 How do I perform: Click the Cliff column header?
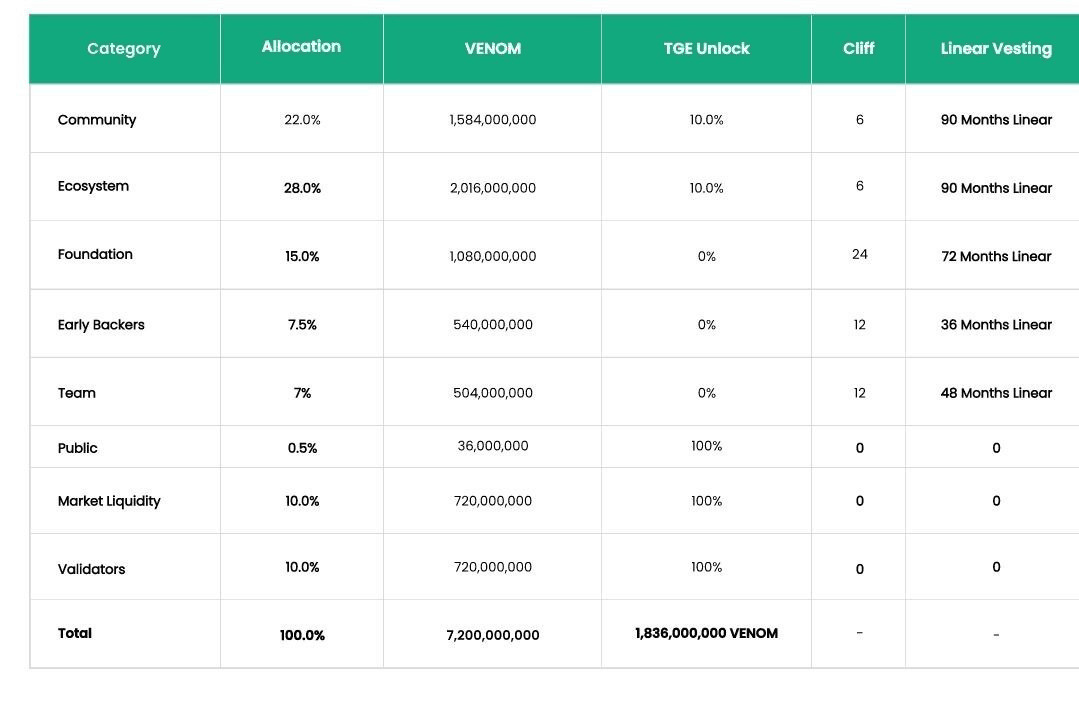tap(858, 48)
